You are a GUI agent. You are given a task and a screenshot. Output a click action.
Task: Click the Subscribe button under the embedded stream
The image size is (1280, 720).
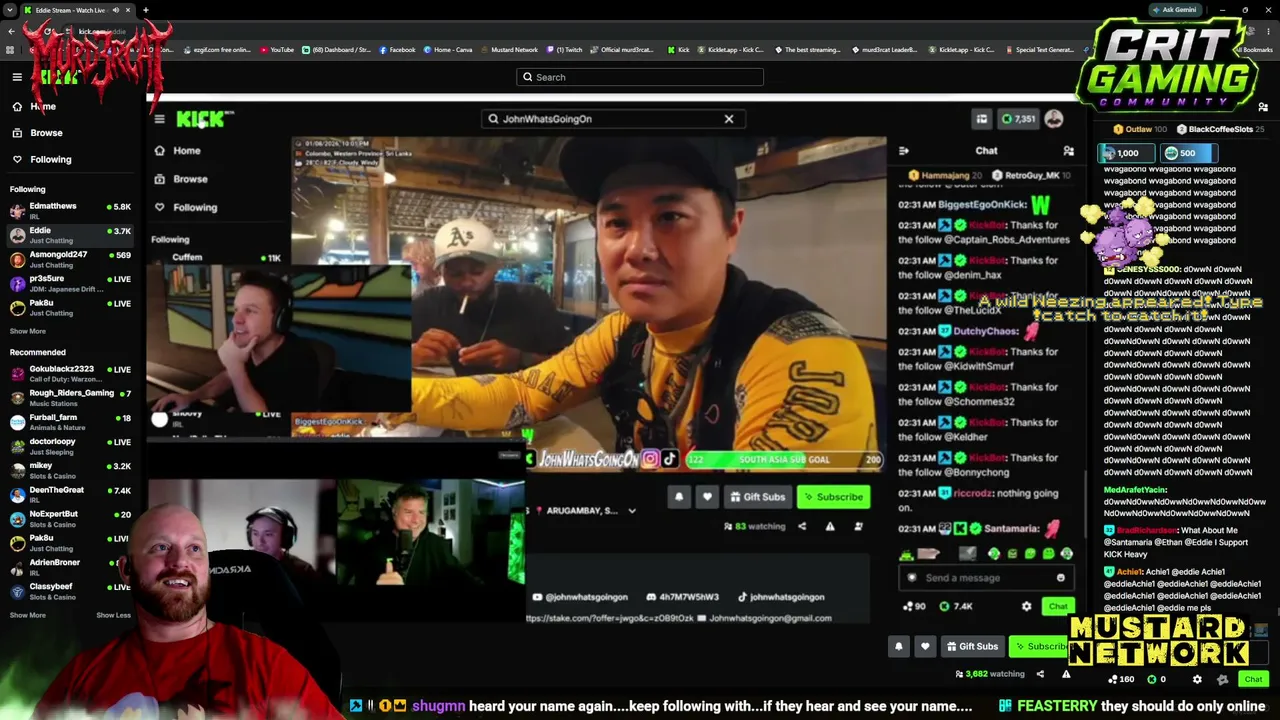tap(833, 497)
